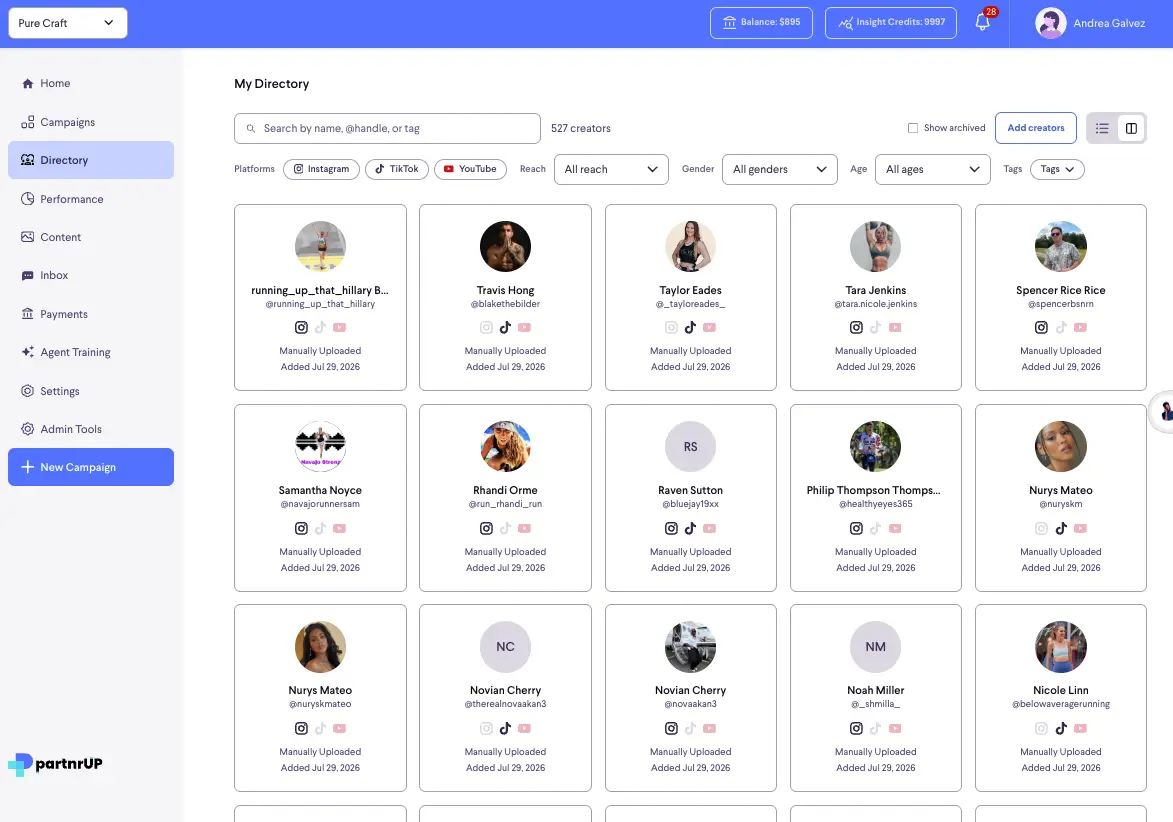Viewport: 1173px width, 822px height.
Task: Click Instagram icon on Samantha Noyce card
Action: coord(301,529)
